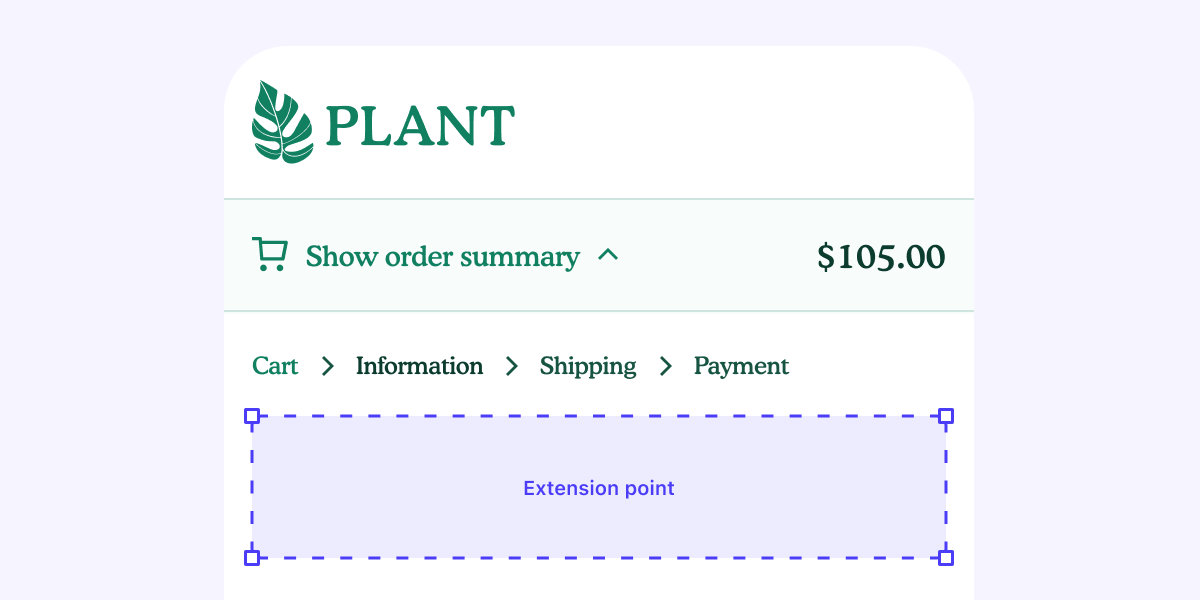This screenshot has height=600, width=1200.
Task: Click the monstera leaf logo icon
Action: tap(282, 122)
